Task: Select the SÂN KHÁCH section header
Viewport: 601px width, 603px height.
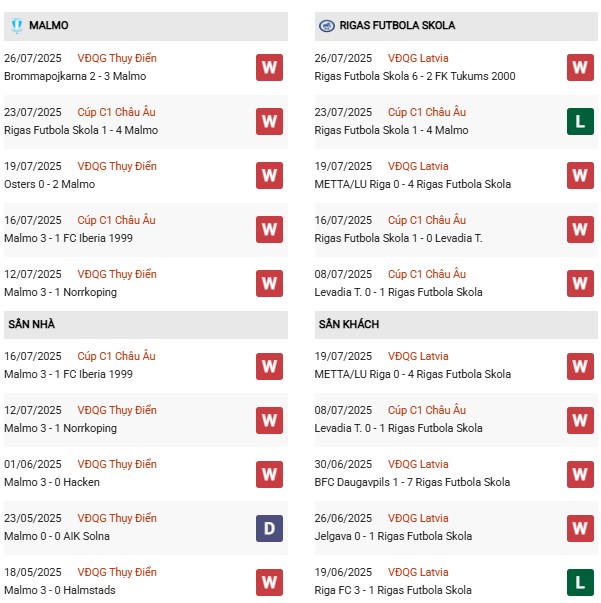Action: (x=348, y=324)
